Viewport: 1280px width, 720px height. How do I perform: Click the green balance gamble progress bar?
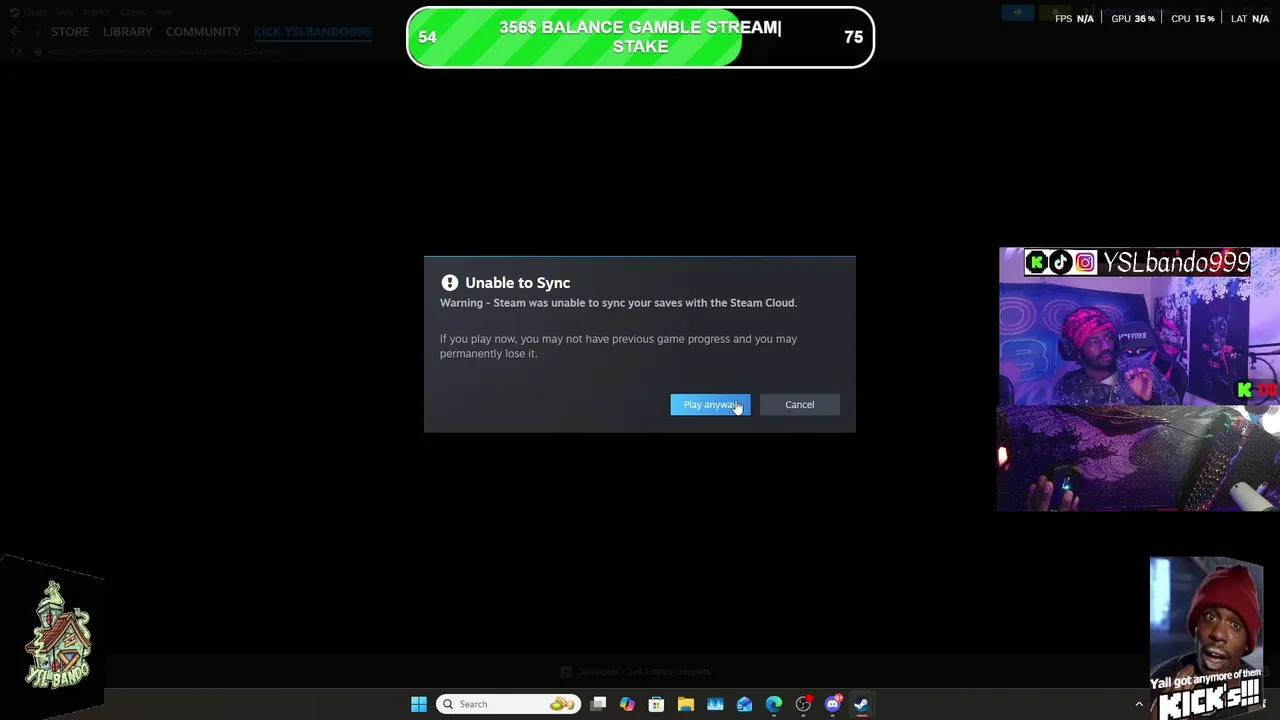click(x=640, y=37)
